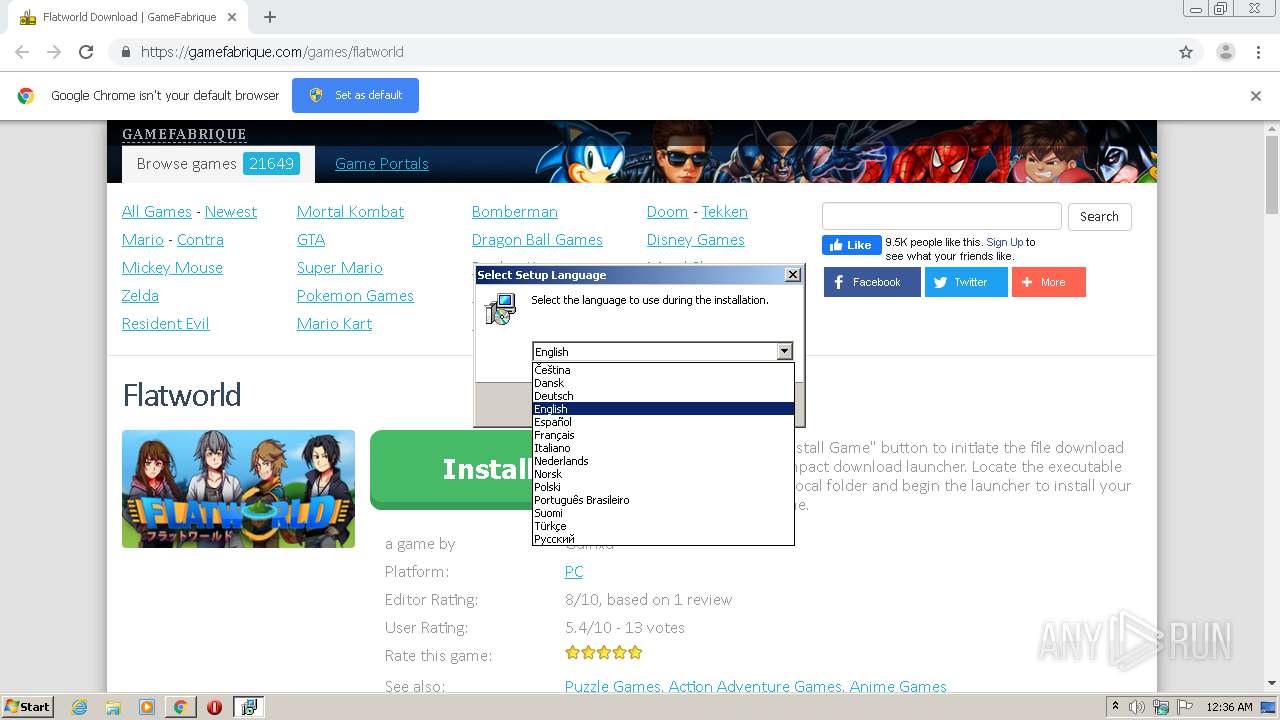Bookmark this page with the star icon
Screen dimensions: 1280x720
tap(1186, 52)
